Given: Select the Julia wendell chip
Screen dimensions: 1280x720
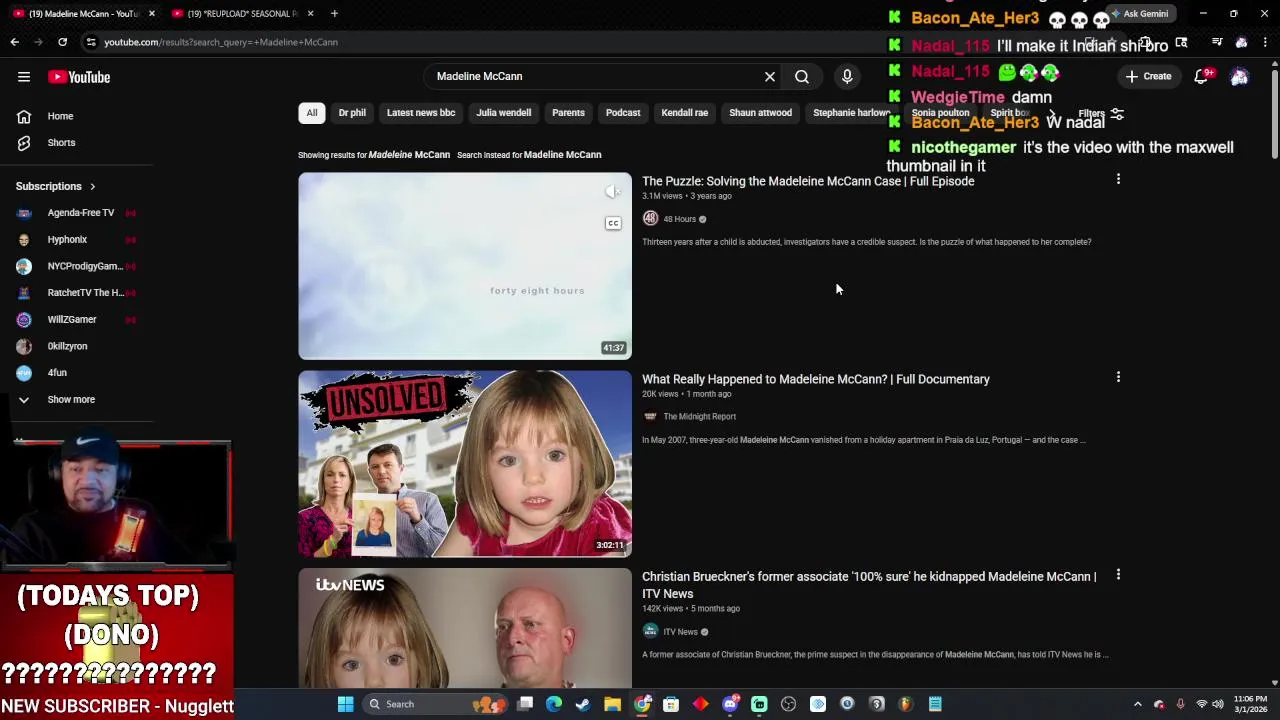Looking at the screenshot, I should 504,113.
